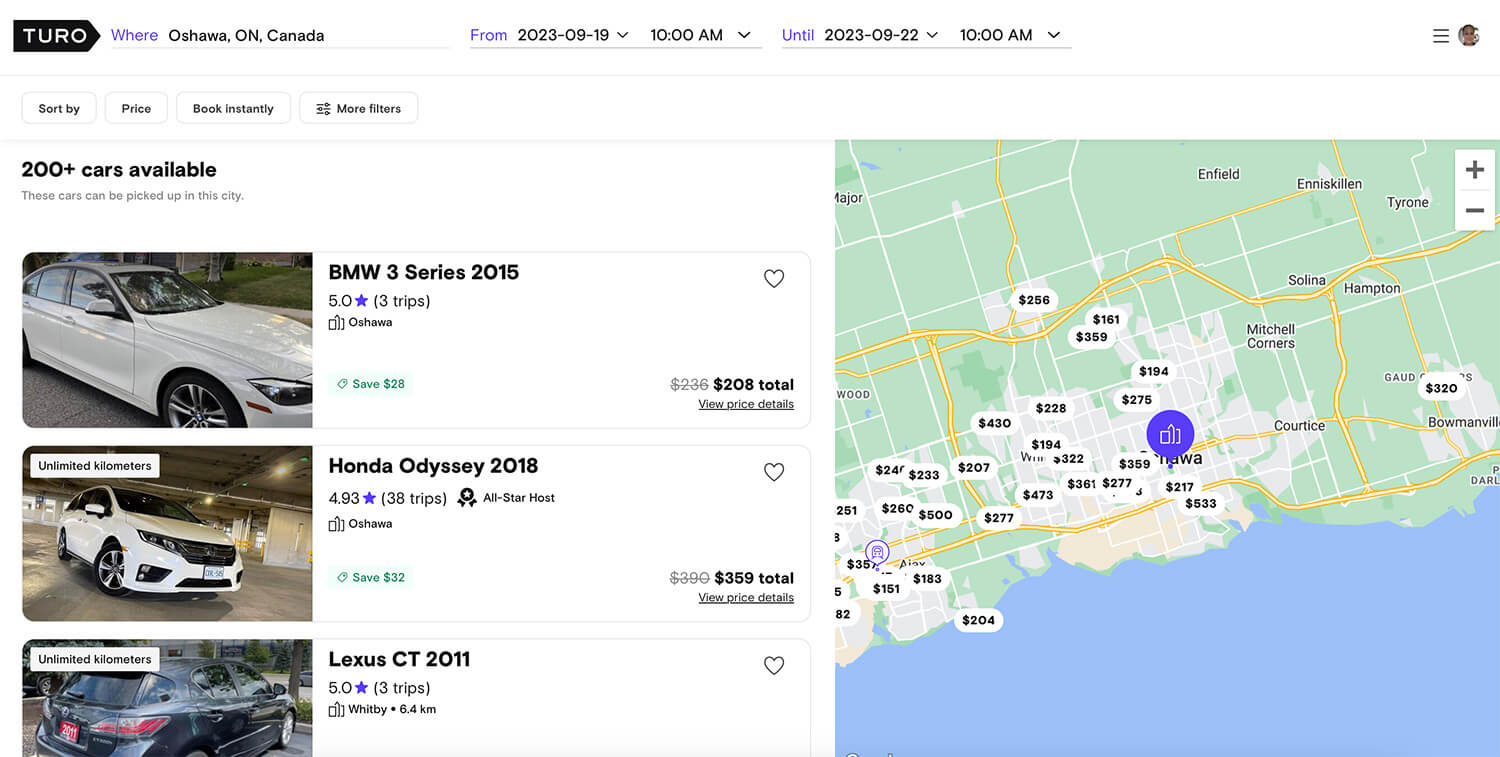Open the Honda Odyssey 2018 listing title
Image resolution: width=1500 pixels, height=757 pixels.
pos(433,466)
